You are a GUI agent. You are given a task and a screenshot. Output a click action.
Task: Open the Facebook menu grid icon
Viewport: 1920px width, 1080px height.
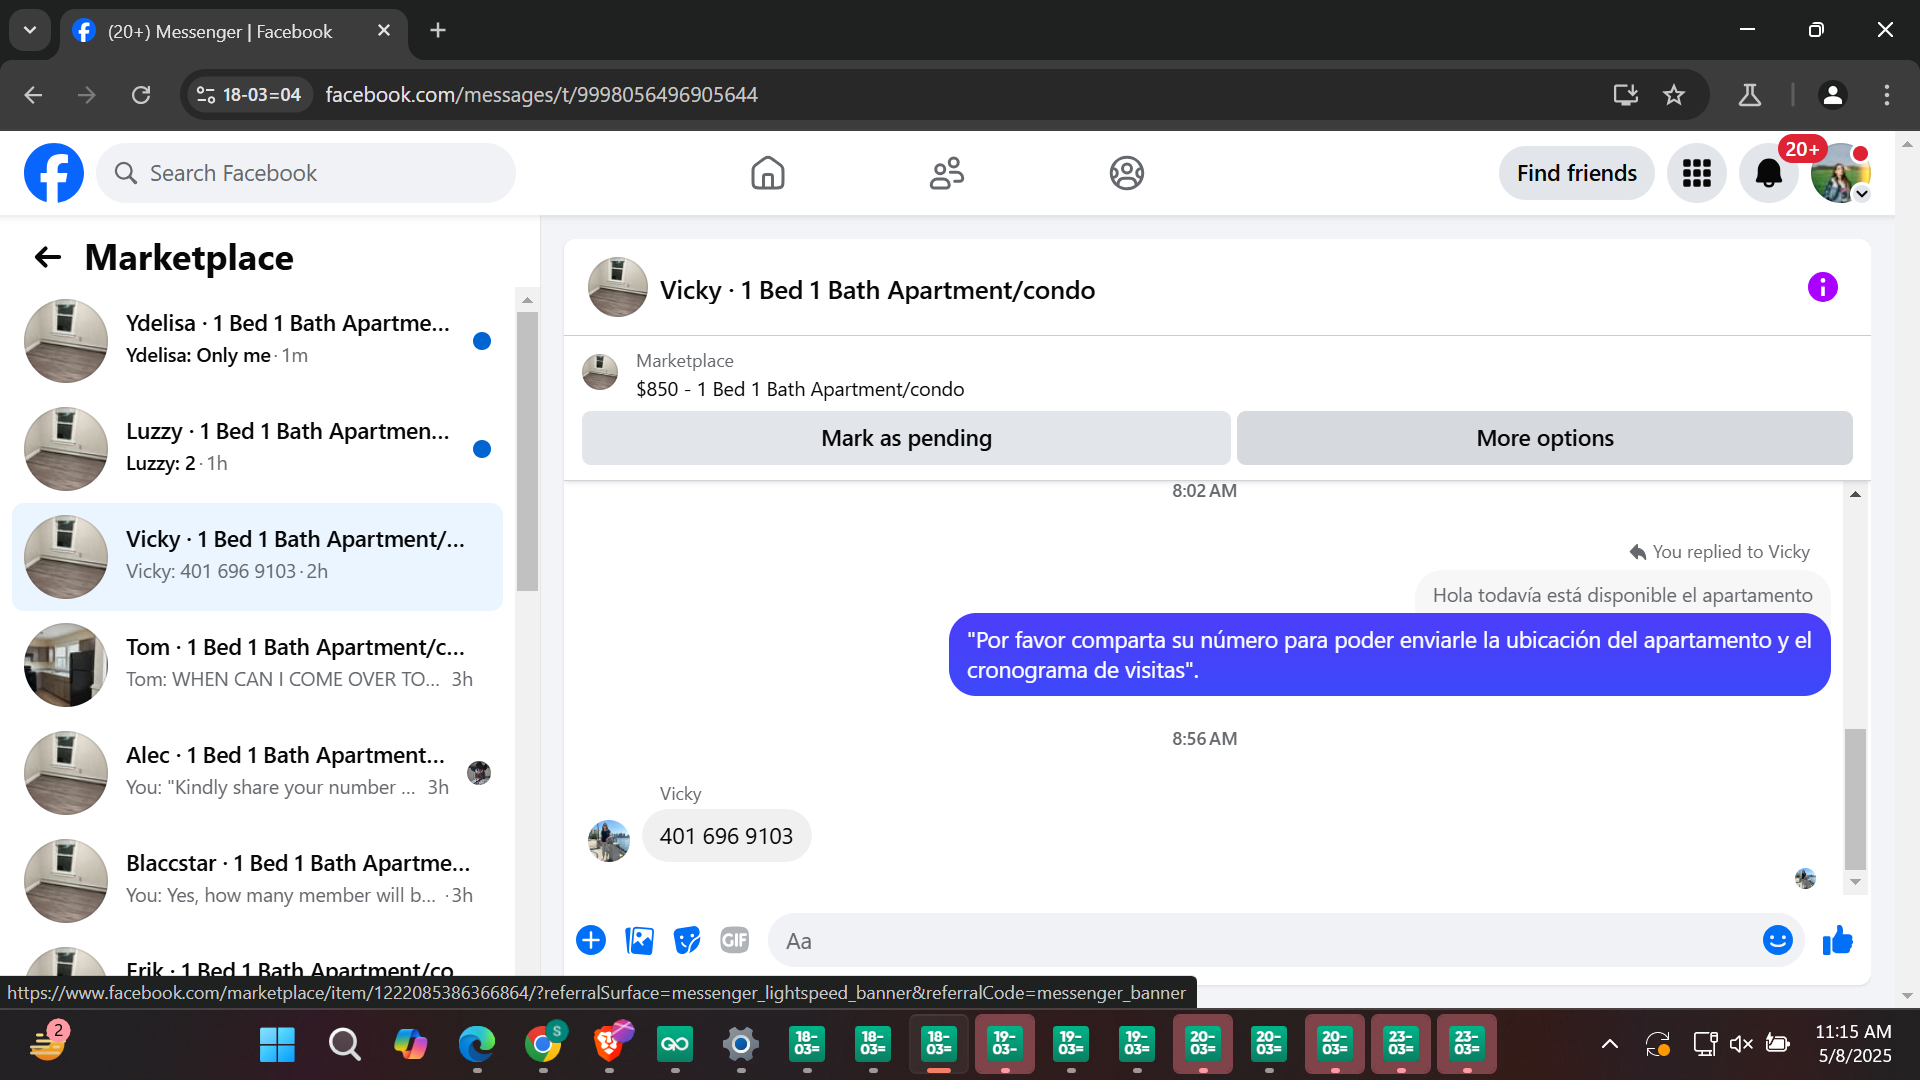(x=1696, y=173)
